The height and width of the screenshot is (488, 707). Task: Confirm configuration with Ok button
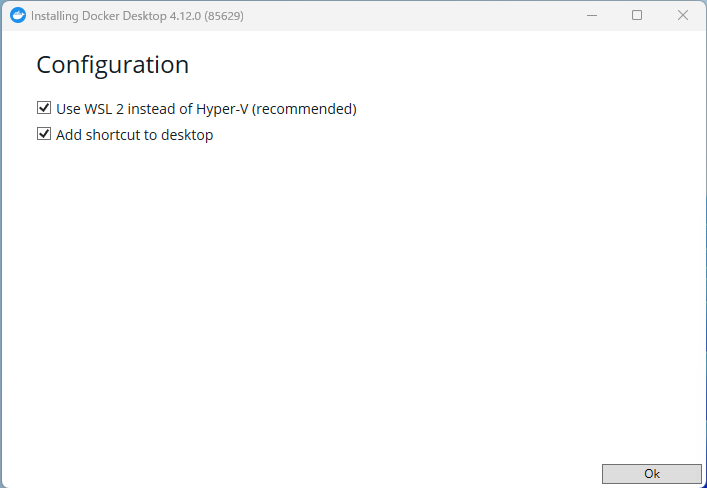tap(652, 474)
